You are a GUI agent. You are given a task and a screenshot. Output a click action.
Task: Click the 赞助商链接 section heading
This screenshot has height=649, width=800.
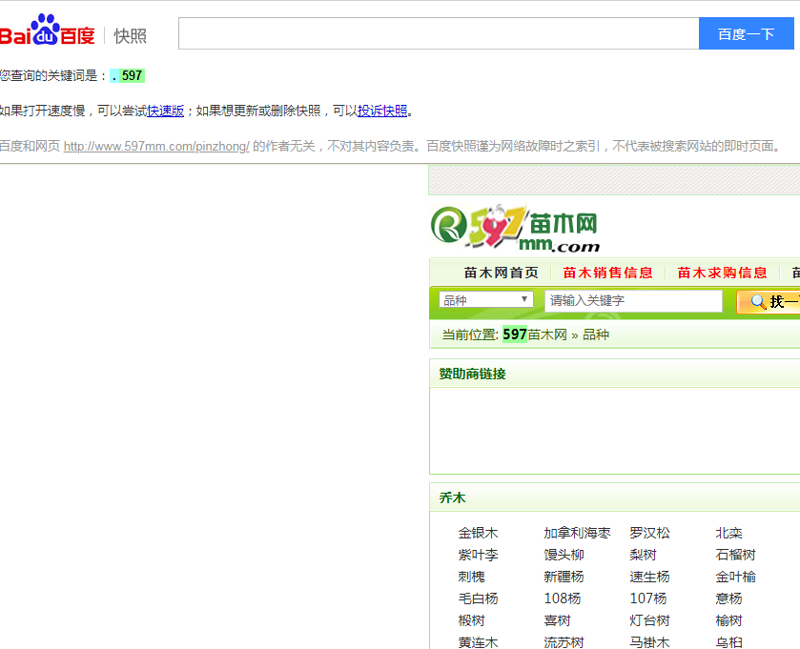[x=472, y=374]
